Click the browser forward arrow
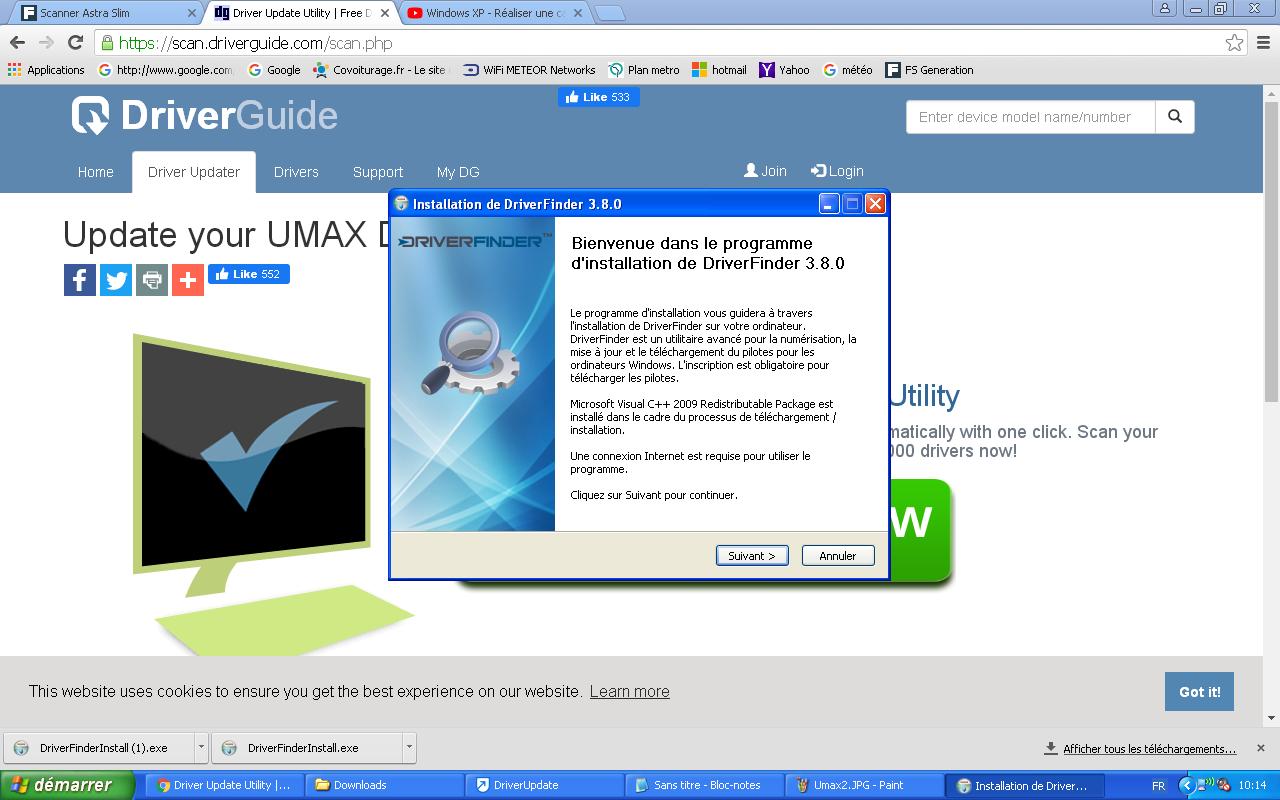The image size is (1280, 800). click(x=46, y=43)
